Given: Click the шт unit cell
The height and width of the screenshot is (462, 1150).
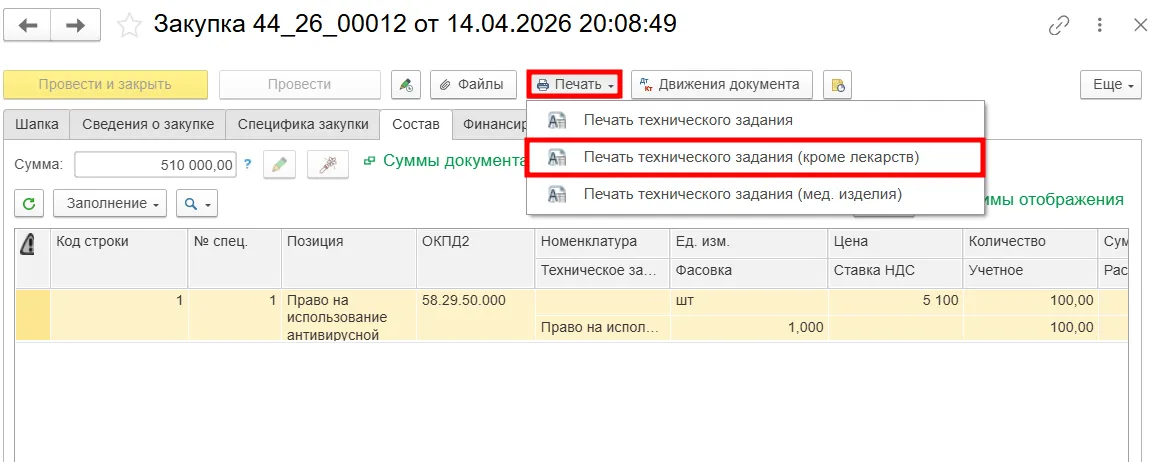Looking at the screenshot, I should (749, 301).
